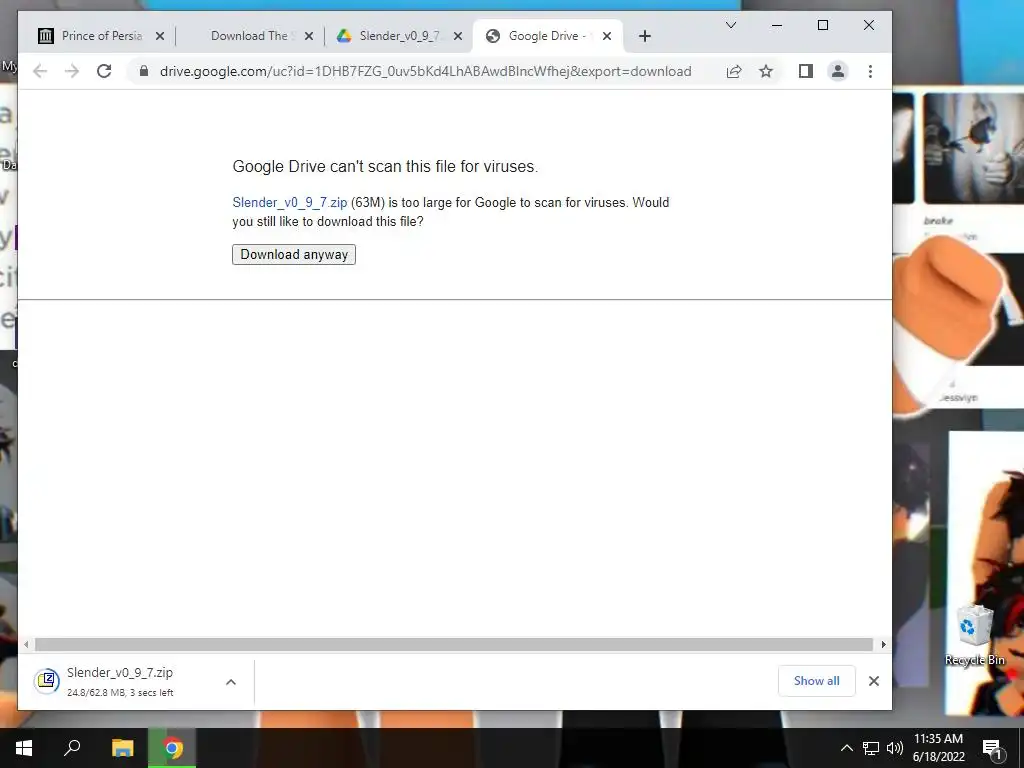Image resolution: width=1024 pixels, height=768 pixels.
Task: Go back to previous page
Action: (40, 71)
